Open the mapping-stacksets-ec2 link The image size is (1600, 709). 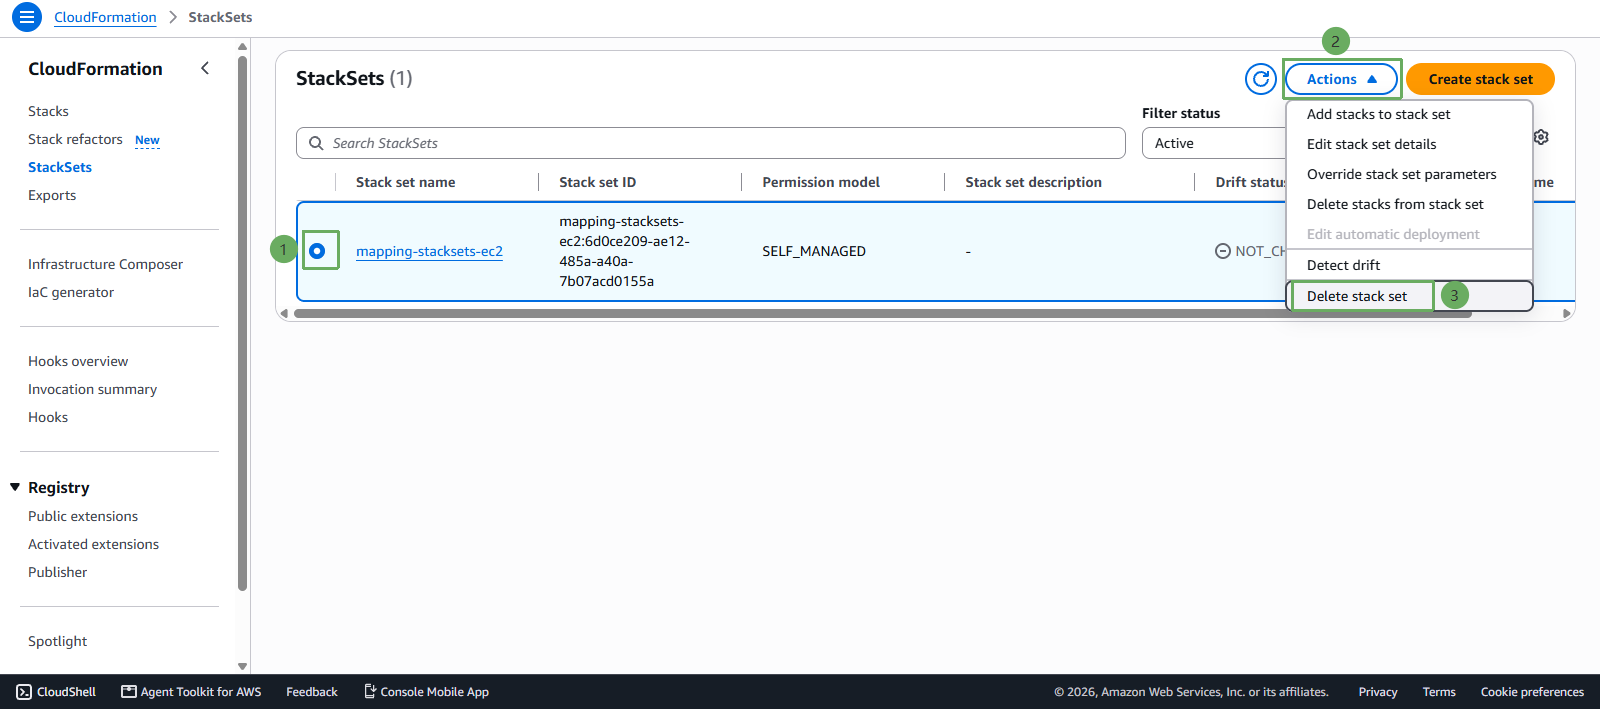tap(429, 251)
